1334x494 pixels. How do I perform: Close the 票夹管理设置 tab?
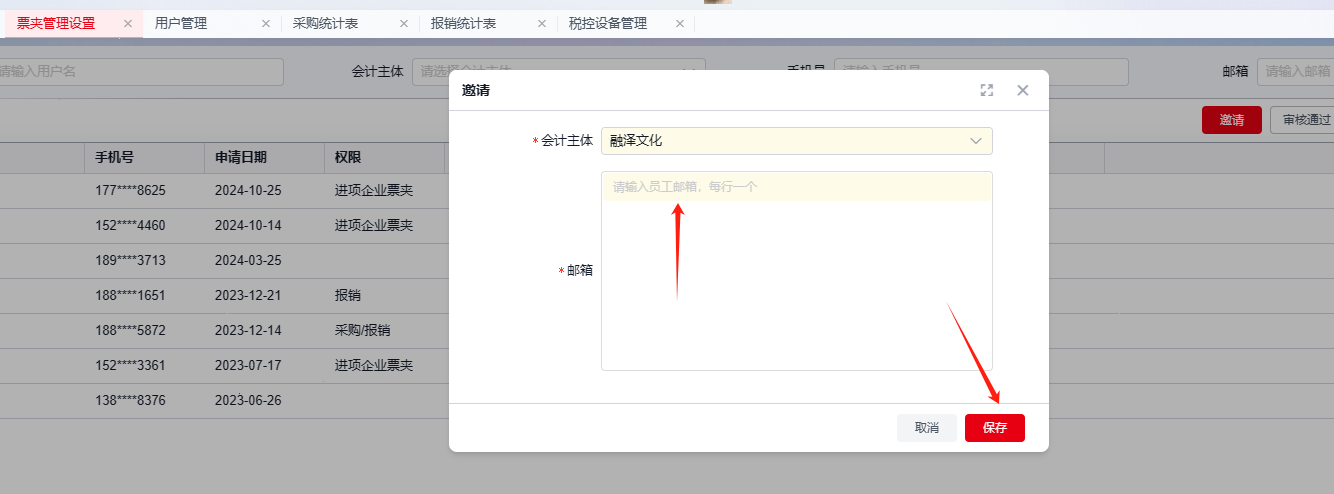128,24
